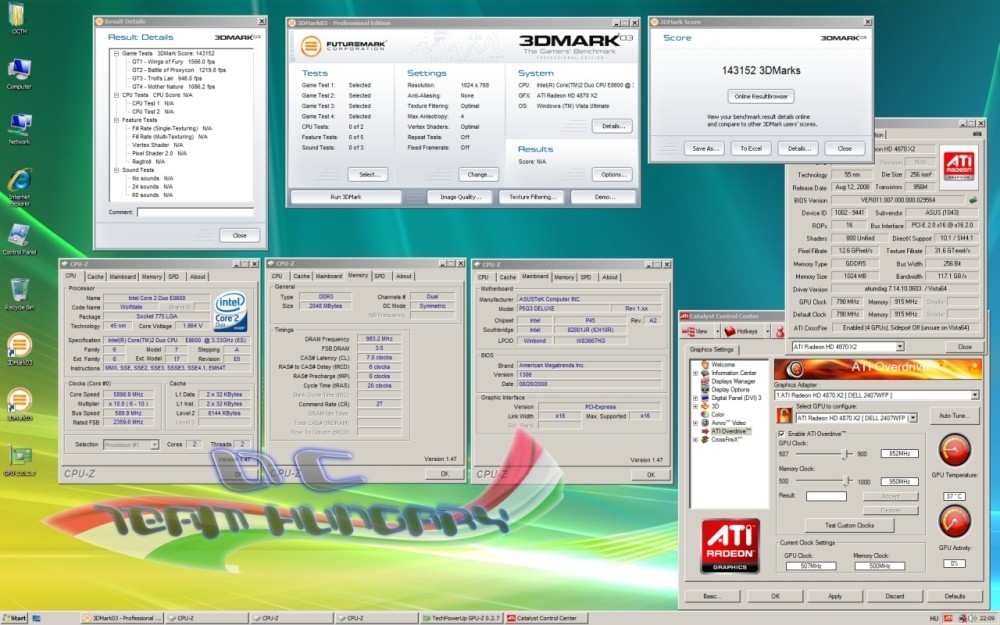The width and height of the screenshot is (1000, 625).
Task: Click the Start button on taskbar
Action: coord(14,618)
